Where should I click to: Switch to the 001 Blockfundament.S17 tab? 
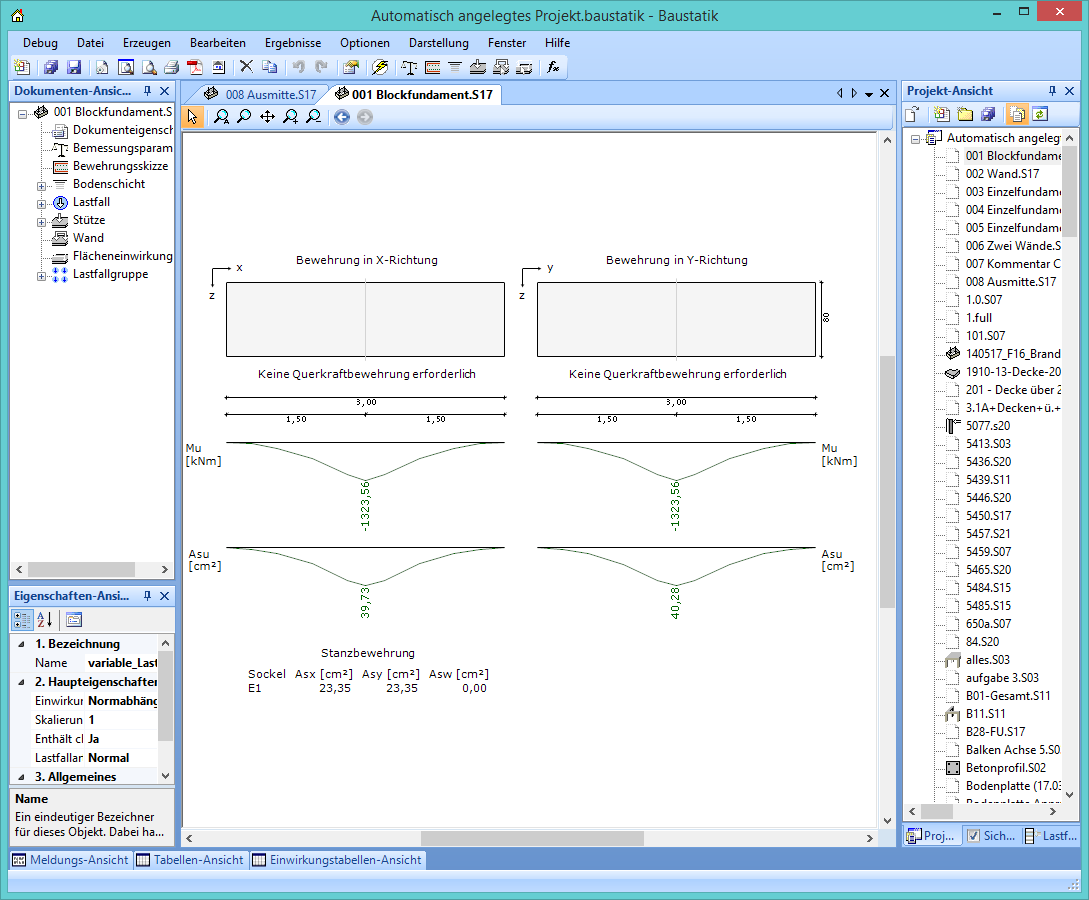coord(415,94)
